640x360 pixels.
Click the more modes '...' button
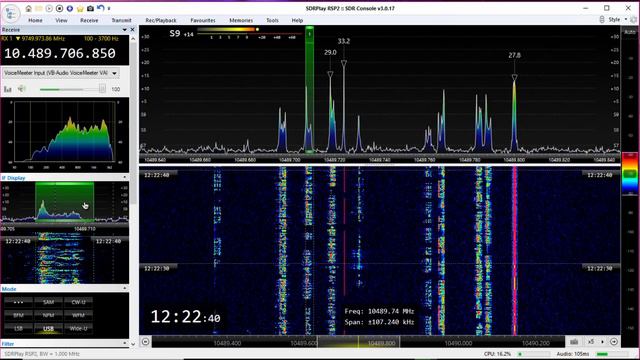coord(18,302)
